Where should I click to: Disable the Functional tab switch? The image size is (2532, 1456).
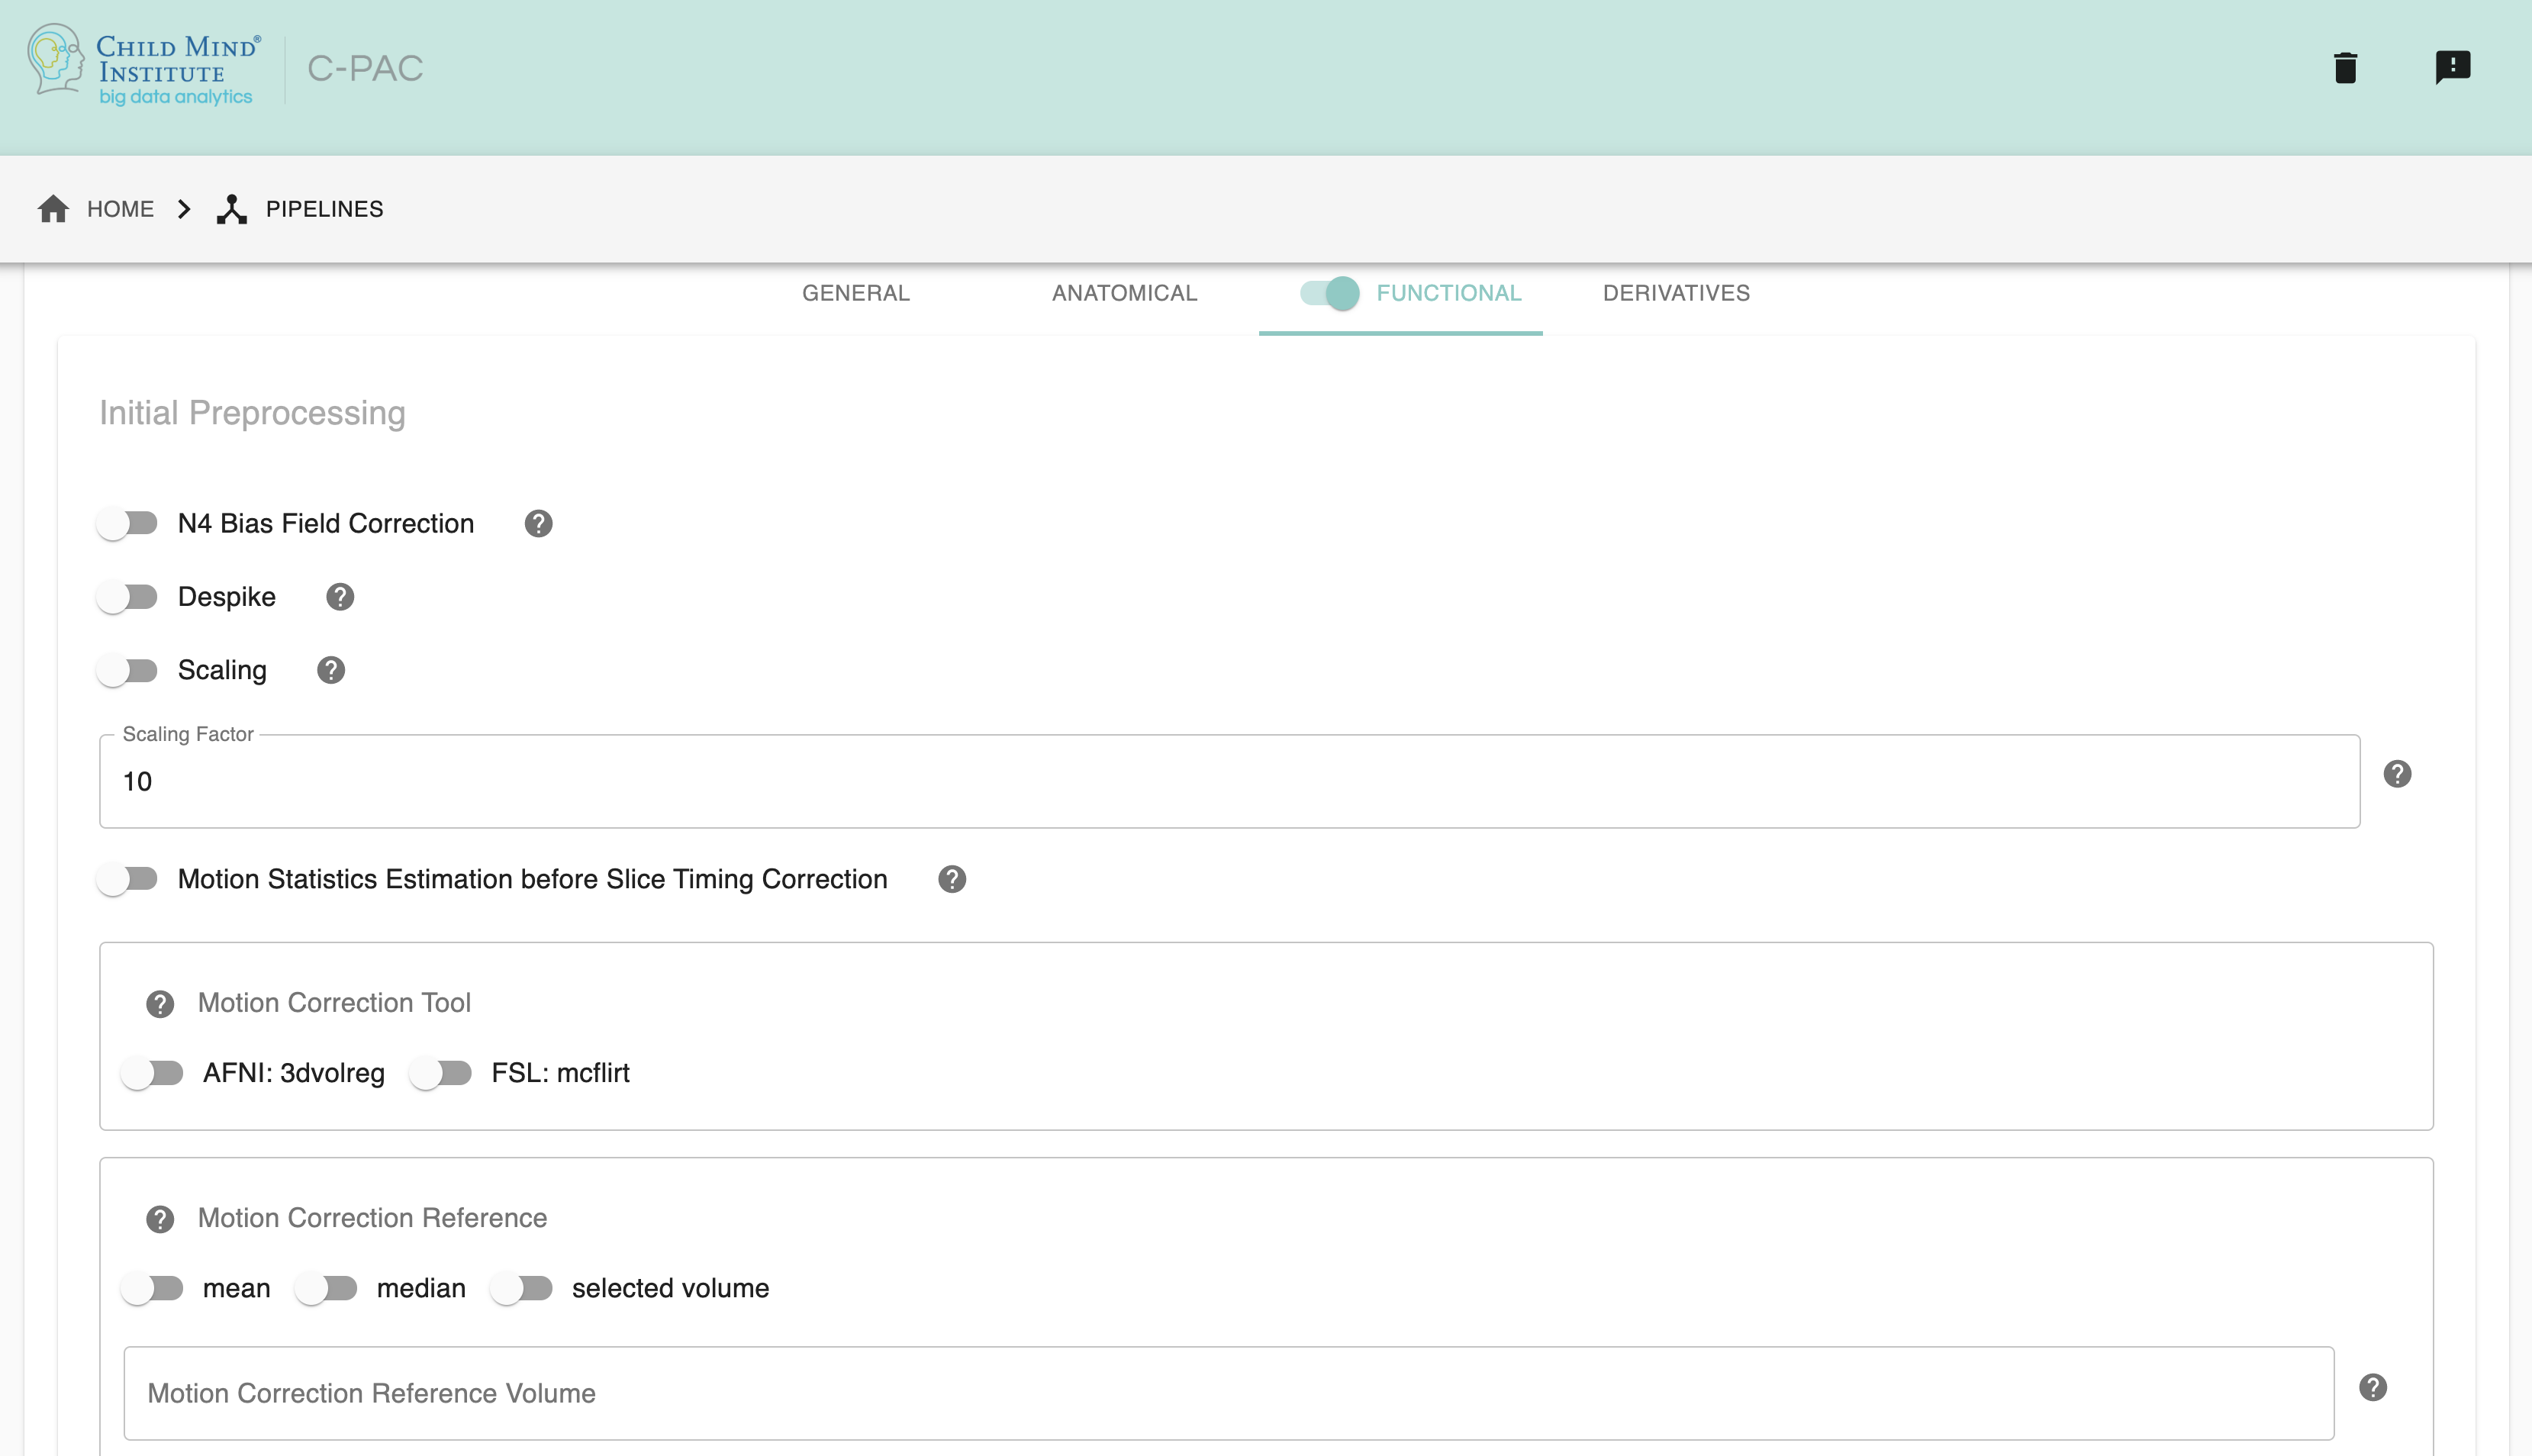tap(1329, 293)
